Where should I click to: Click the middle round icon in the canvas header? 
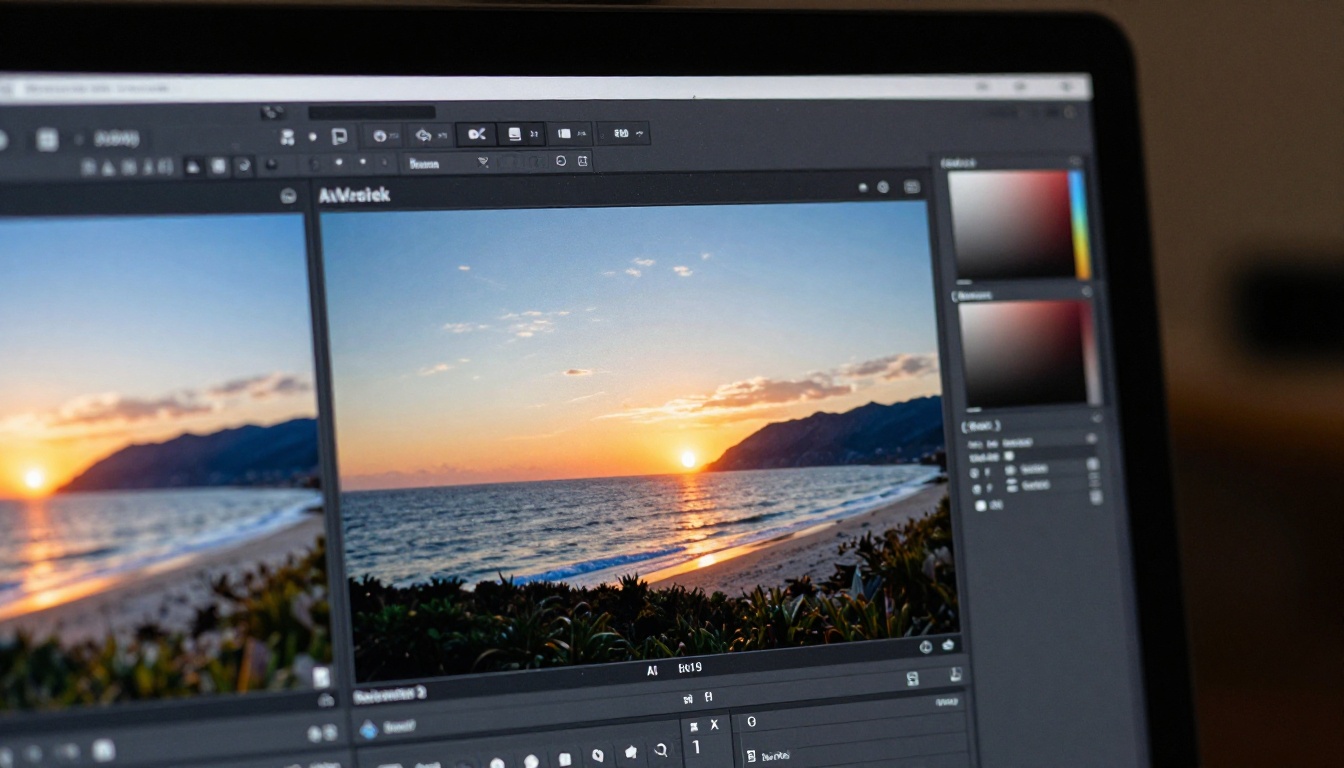(883, 187)
